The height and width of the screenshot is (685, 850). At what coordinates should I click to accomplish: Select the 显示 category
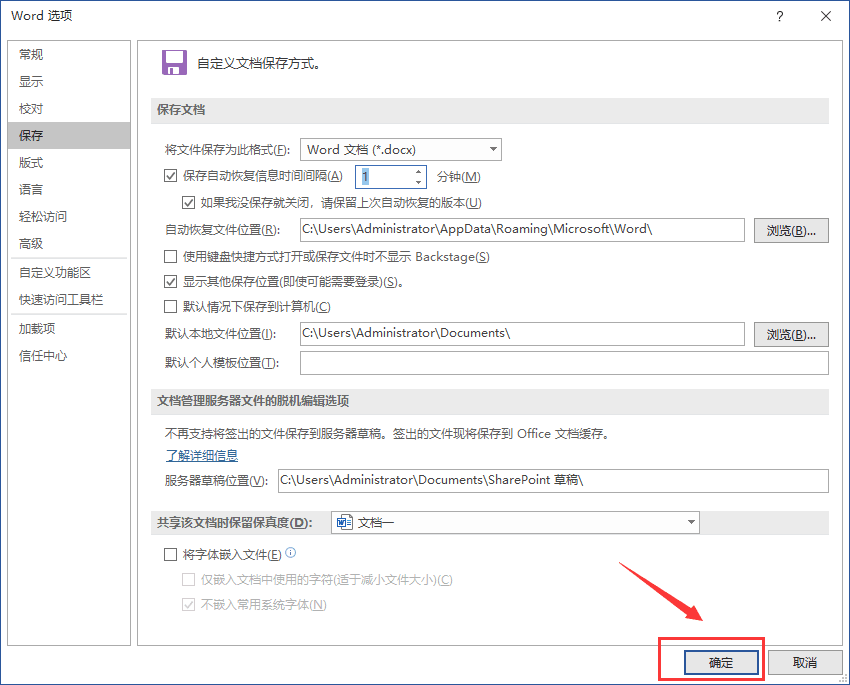(x=69, y=81)
